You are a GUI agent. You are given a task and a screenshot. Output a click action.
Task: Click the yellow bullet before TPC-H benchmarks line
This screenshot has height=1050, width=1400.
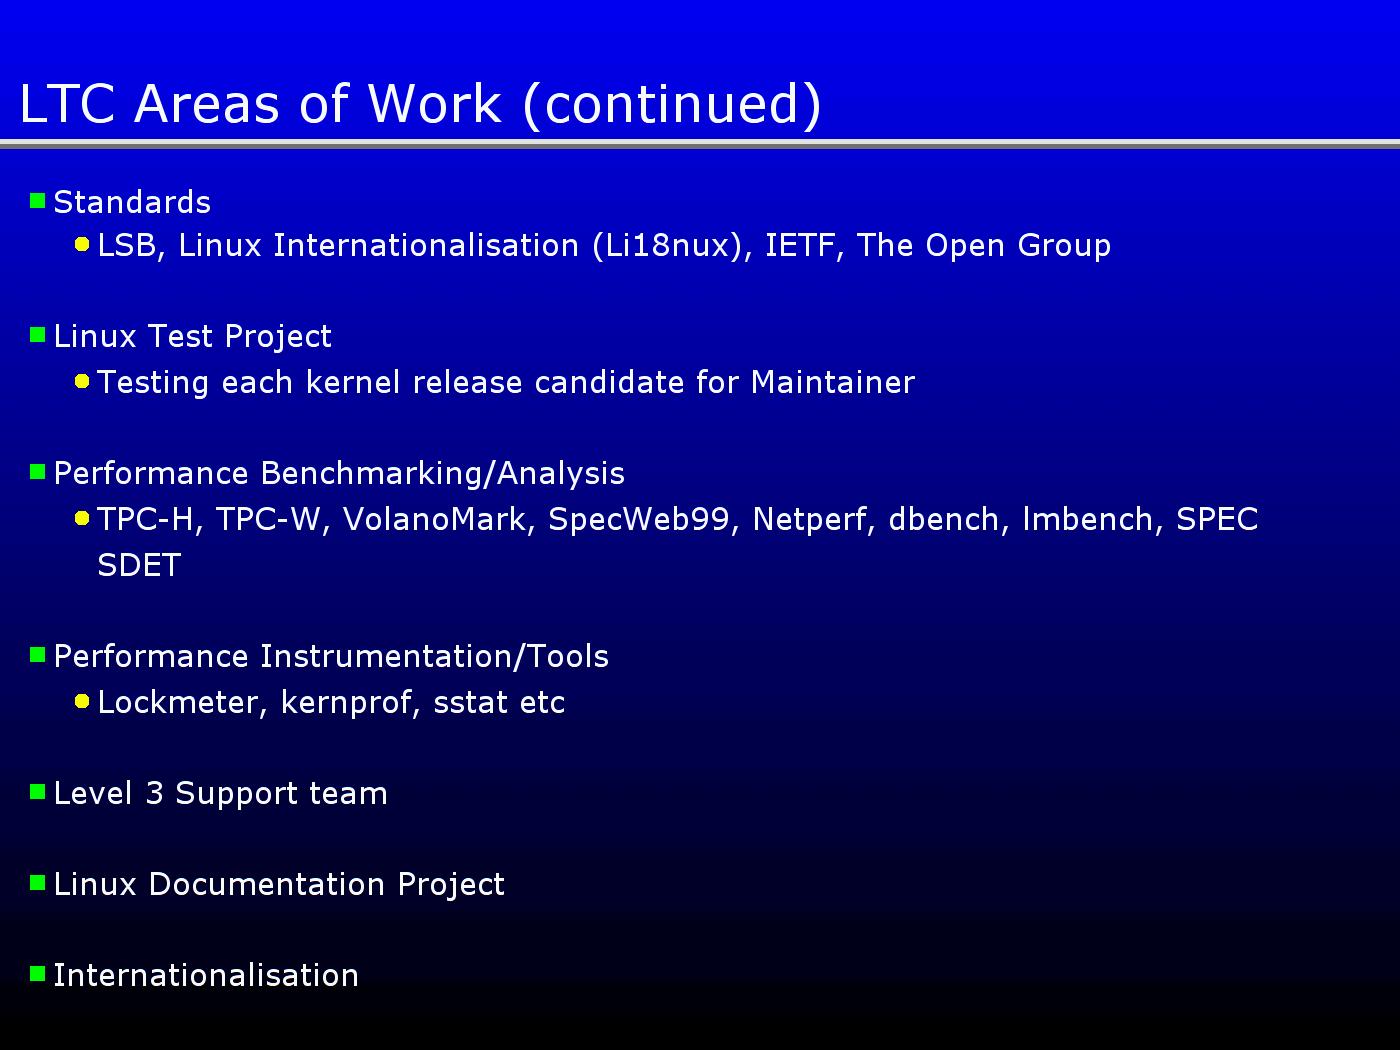[82, 518]
